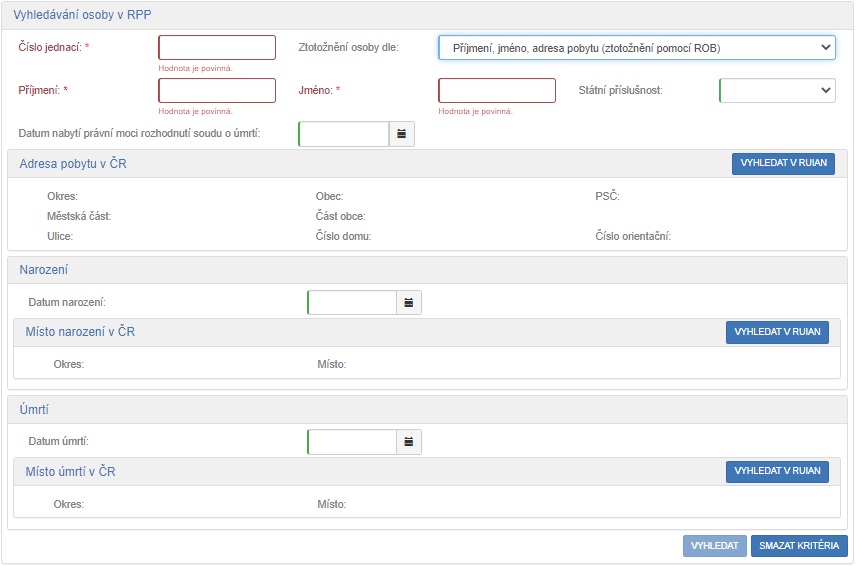This screenshot has height=566, width=856.
Task: Click the Datum úmrtí date field
Action: (x=352, y=442)
